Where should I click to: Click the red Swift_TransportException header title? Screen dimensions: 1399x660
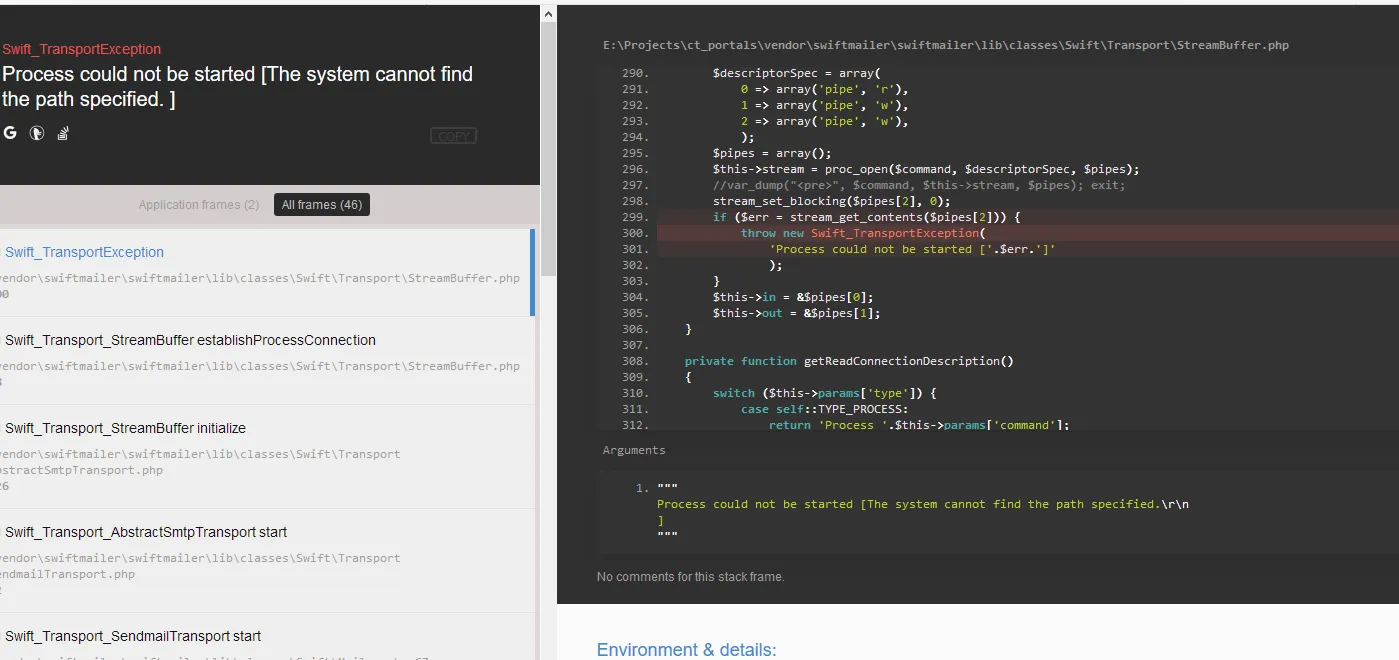click(x=82, y=49)
